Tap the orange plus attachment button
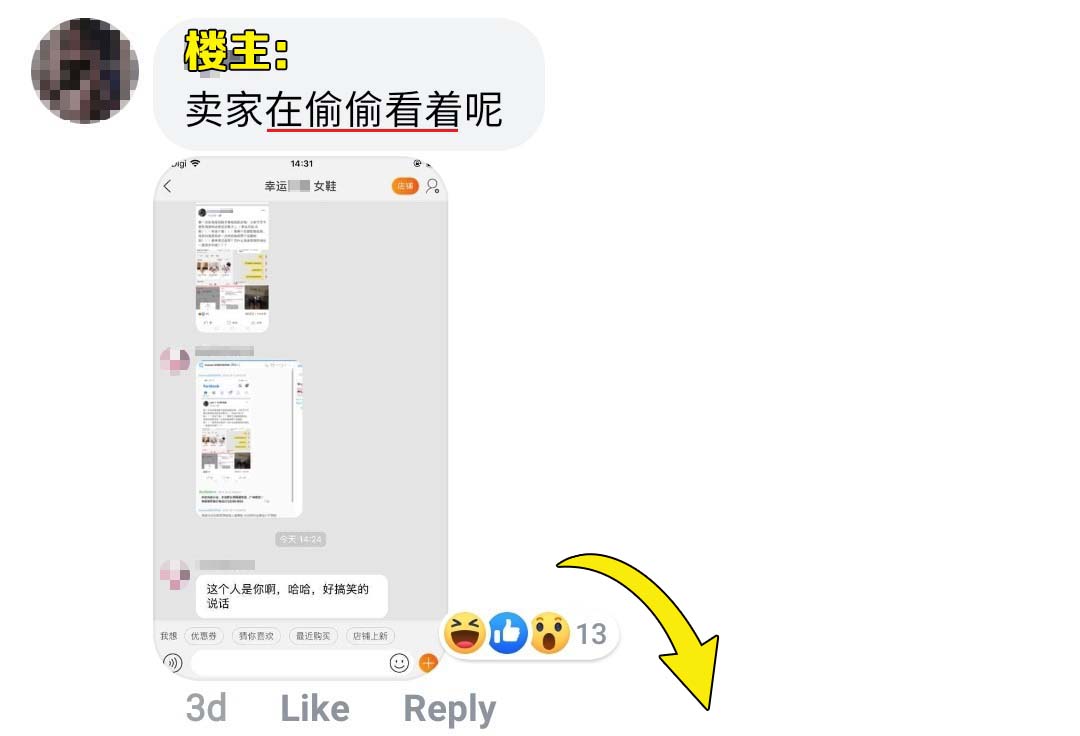Screen dimensions: 1080x736 (x=428, y=663)
